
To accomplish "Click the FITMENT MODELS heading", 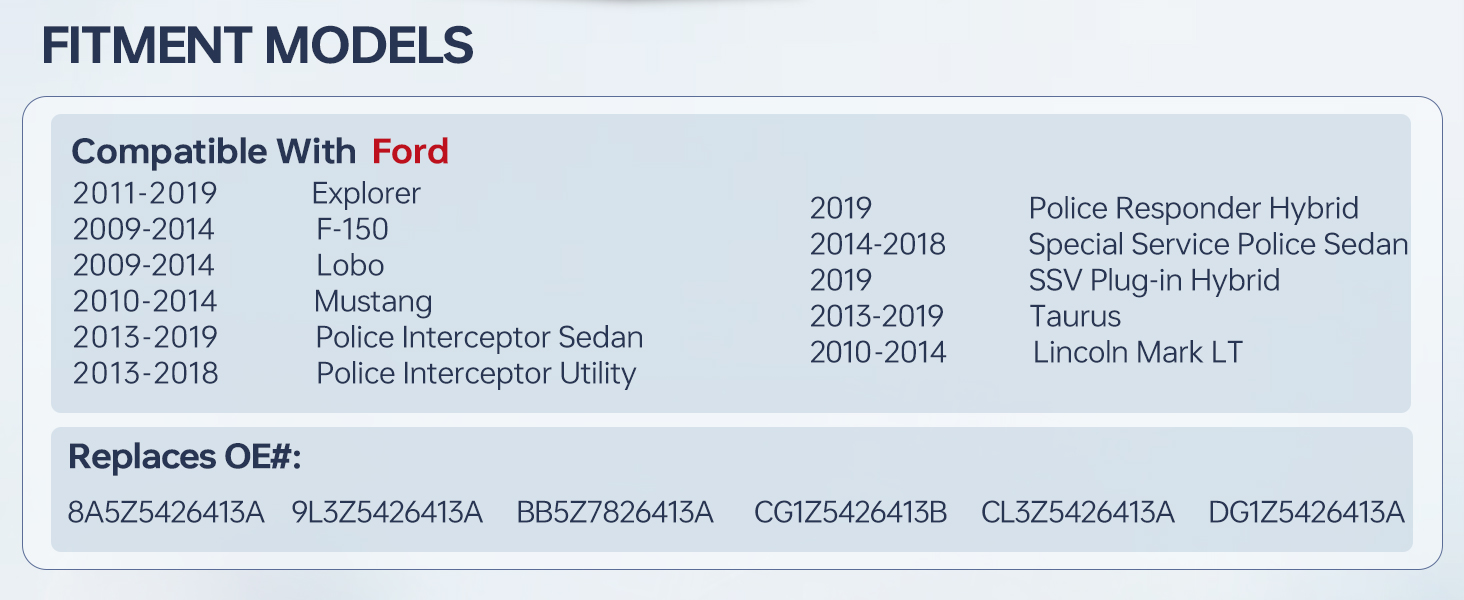I will pos(257,46).
